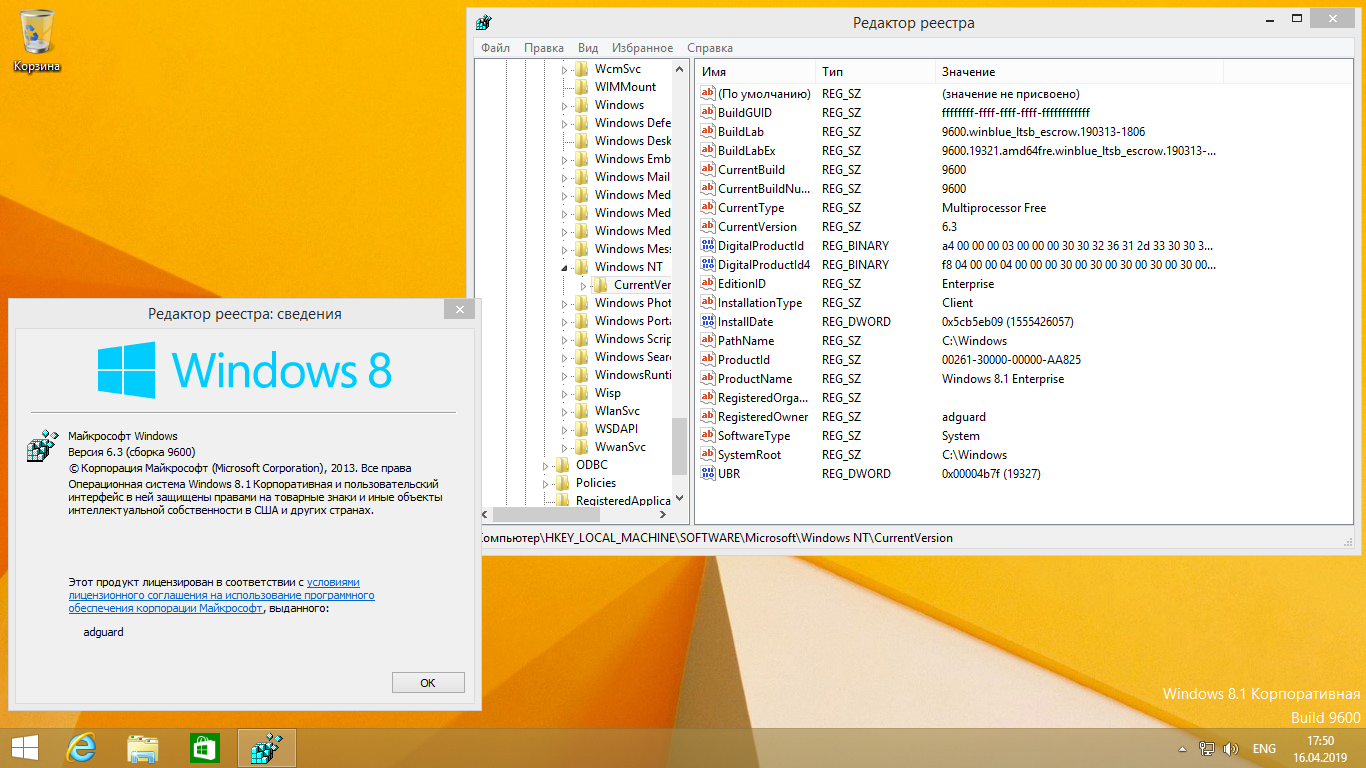Select the PathName value name
The width and height of the screenshot is (1366, 768).
pyautogui.click(x=746, y=341)
